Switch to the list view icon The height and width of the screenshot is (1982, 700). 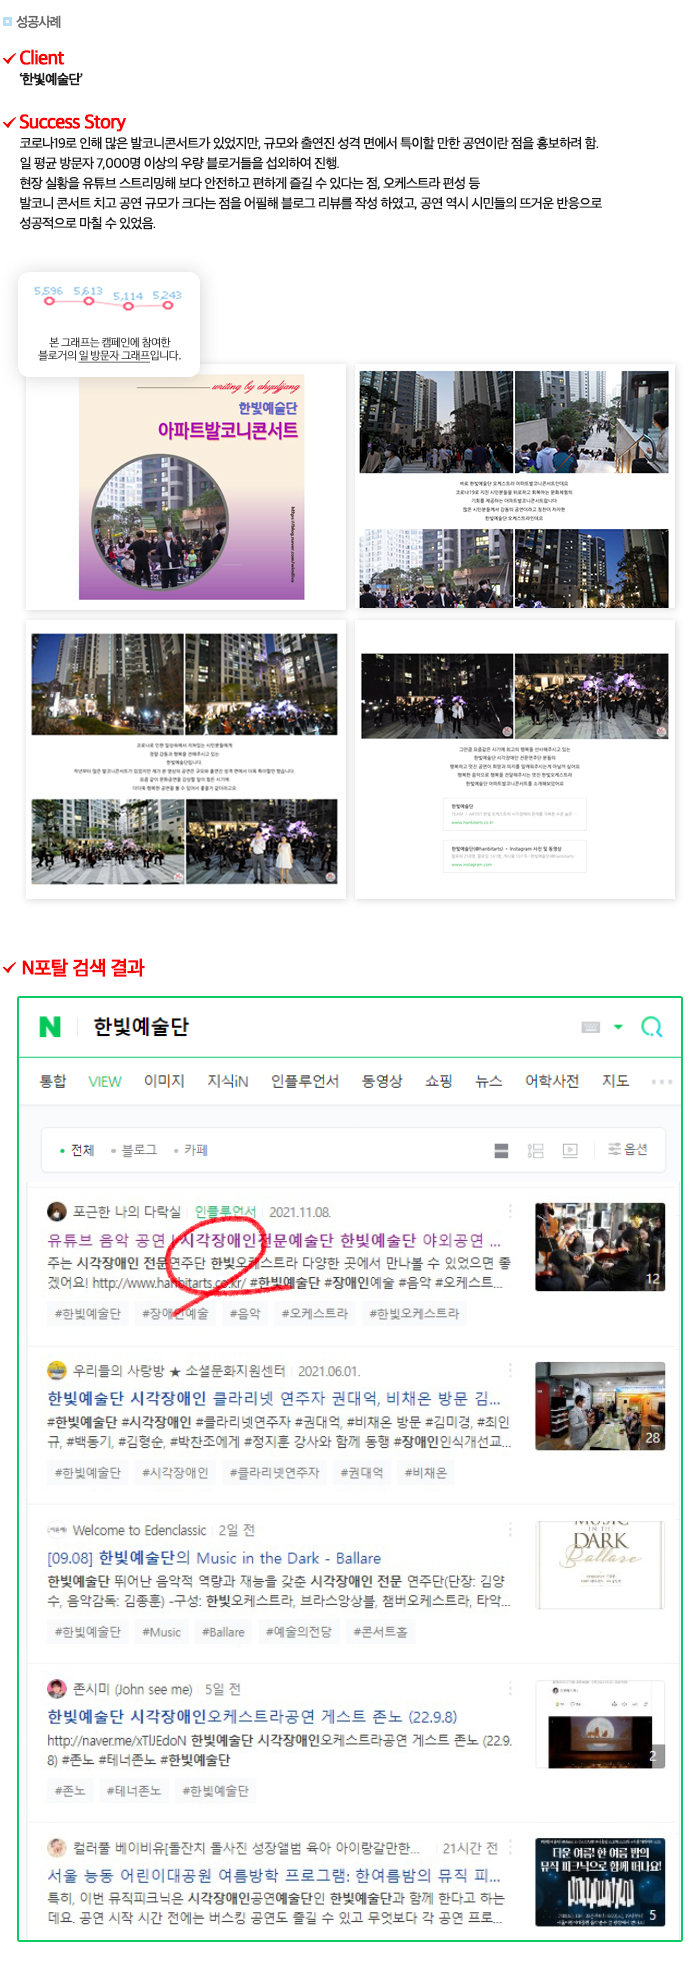[x=501, y=1151]
